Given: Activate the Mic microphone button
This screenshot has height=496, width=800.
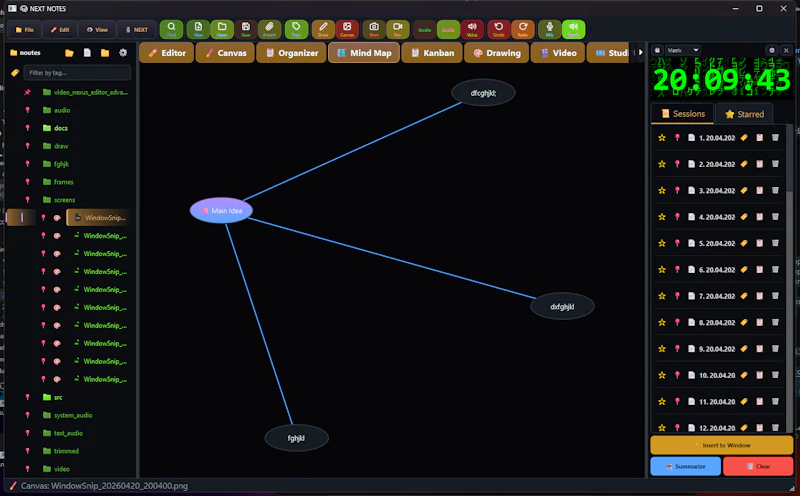Looking at the screenshot, I should 549,29.
